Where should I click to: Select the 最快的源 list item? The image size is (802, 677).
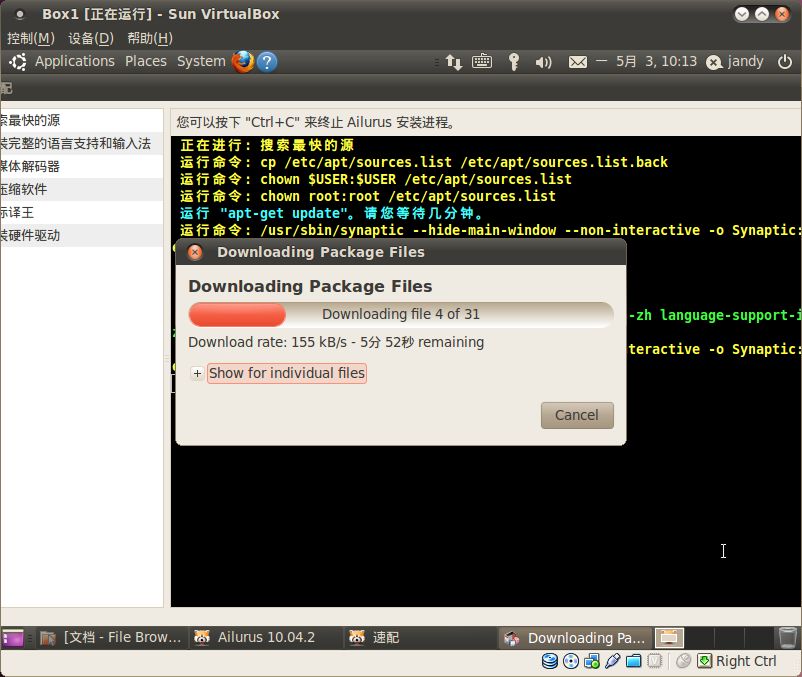[82, 120]
